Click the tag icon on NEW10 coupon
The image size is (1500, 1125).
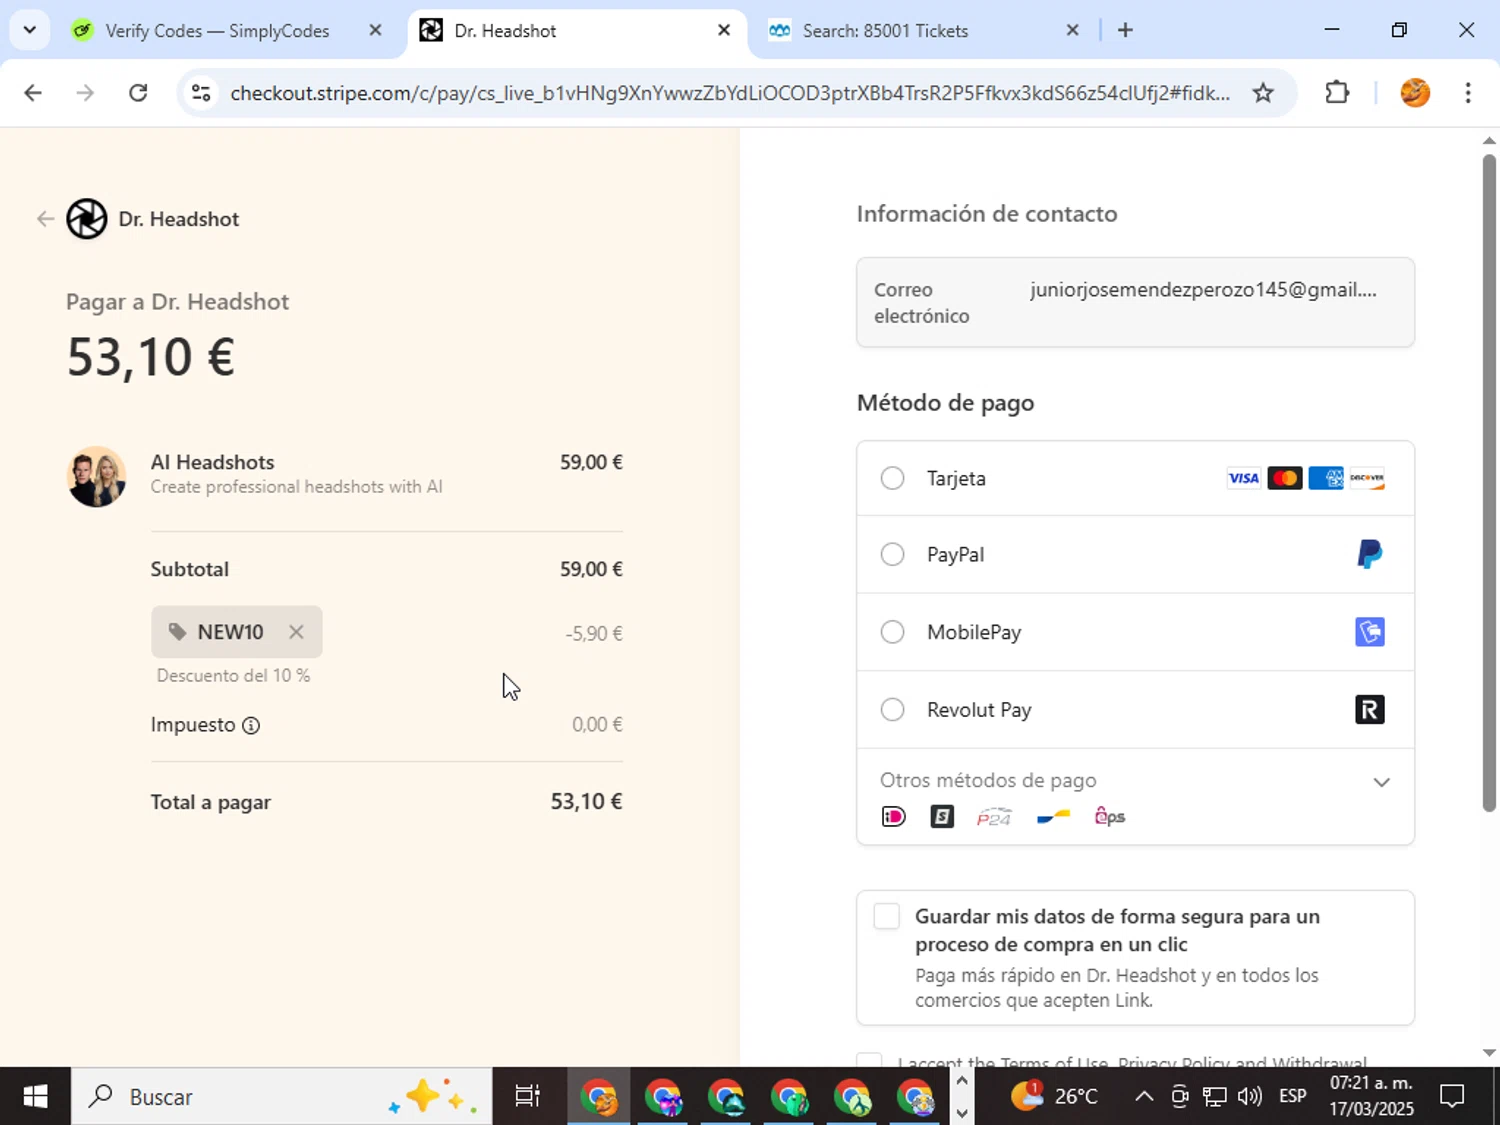point(177,632)
